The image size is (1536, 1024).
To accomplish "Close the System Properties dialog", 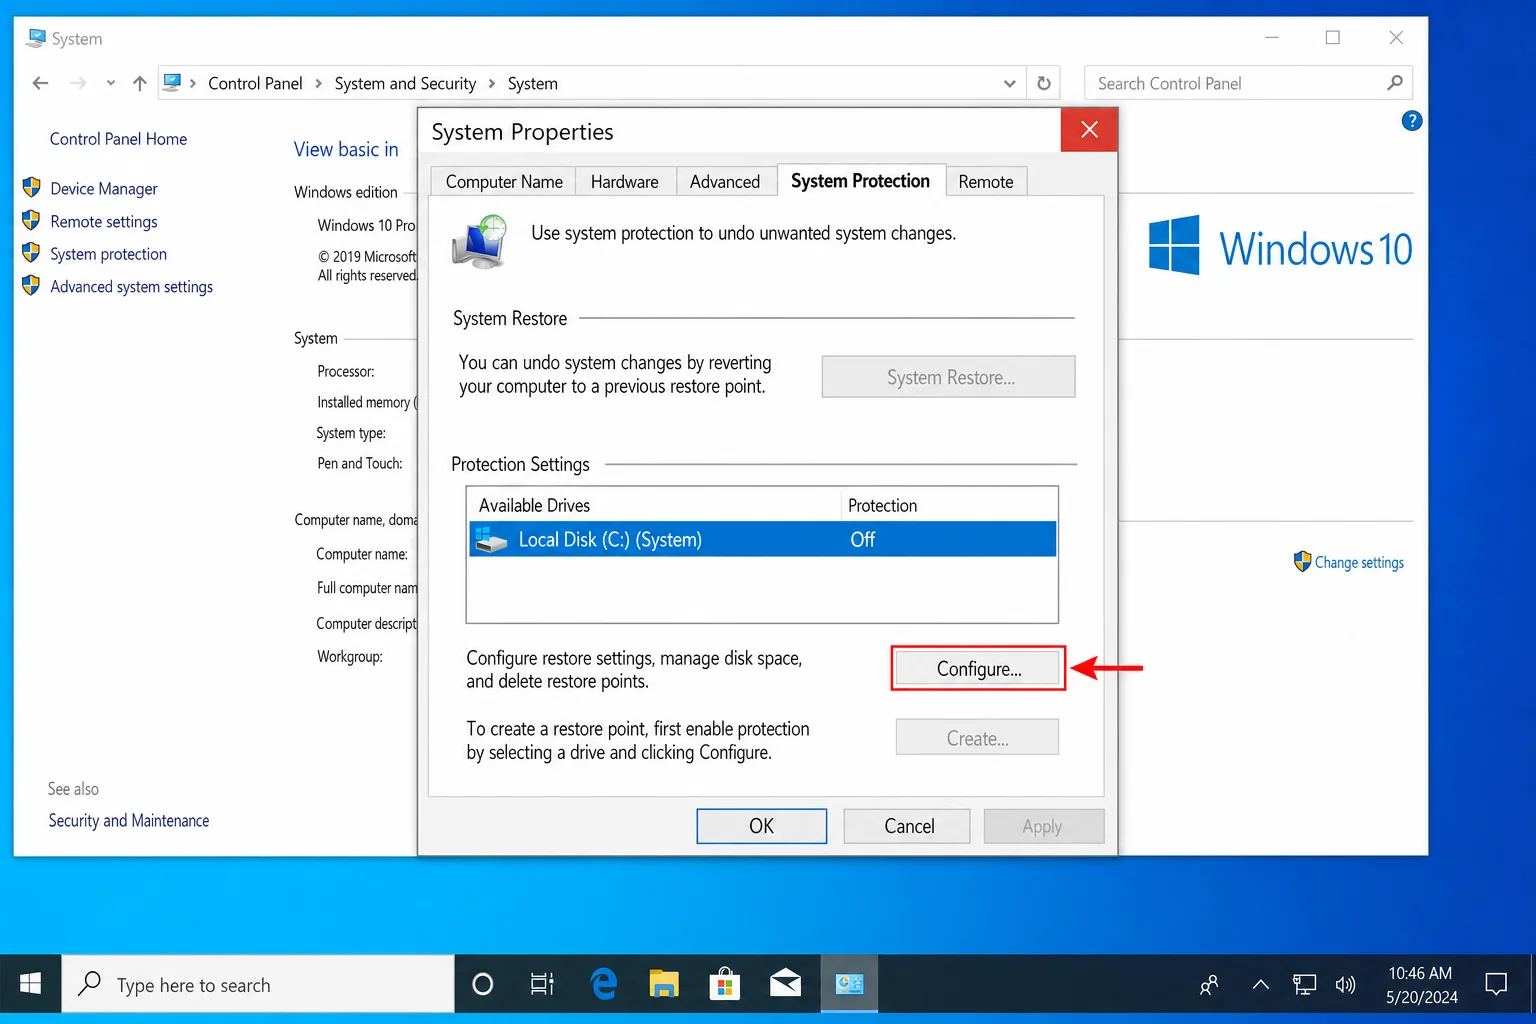I will pyautogui.click(x=1089, y=130).
